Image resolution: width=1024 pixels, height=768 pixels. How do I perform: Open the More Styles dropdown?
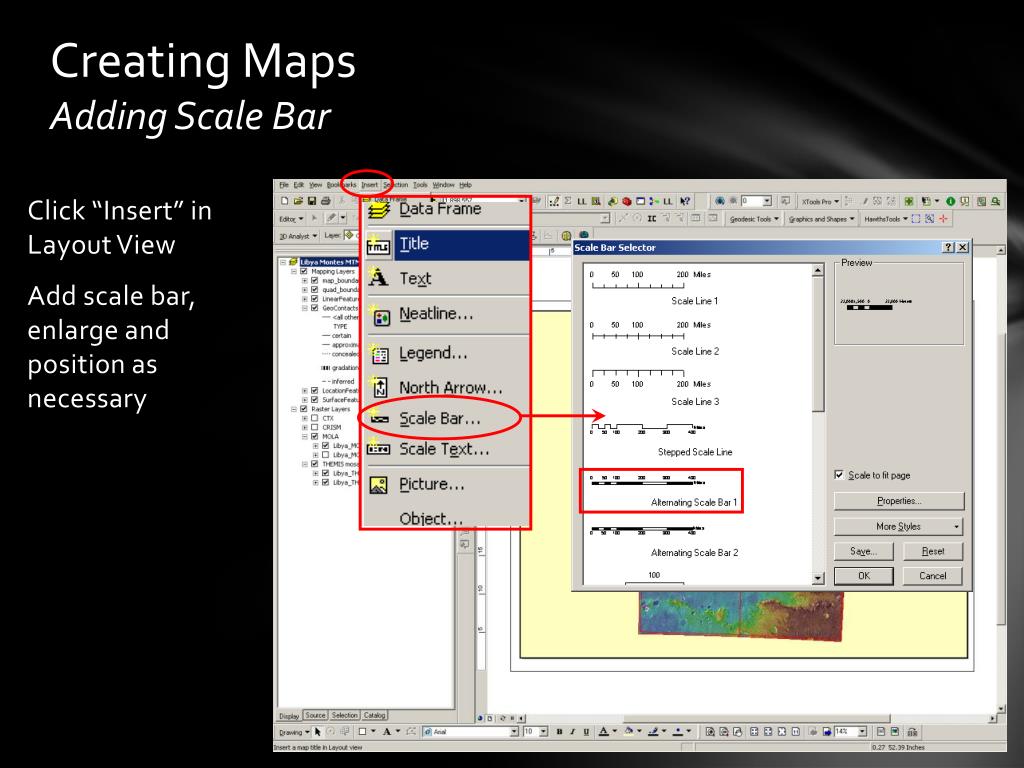(x=899, y=526)
